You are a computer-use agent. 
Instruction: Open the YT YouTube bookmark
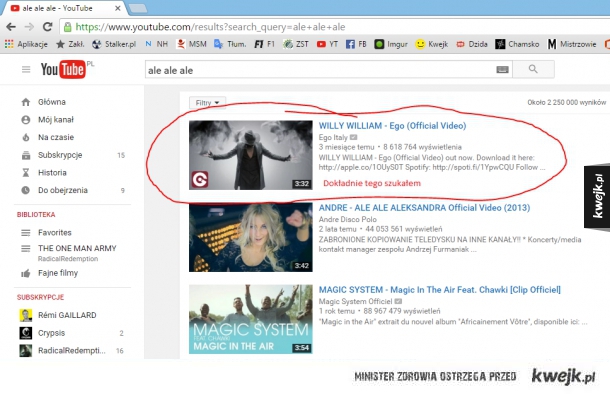pos(327,44)
